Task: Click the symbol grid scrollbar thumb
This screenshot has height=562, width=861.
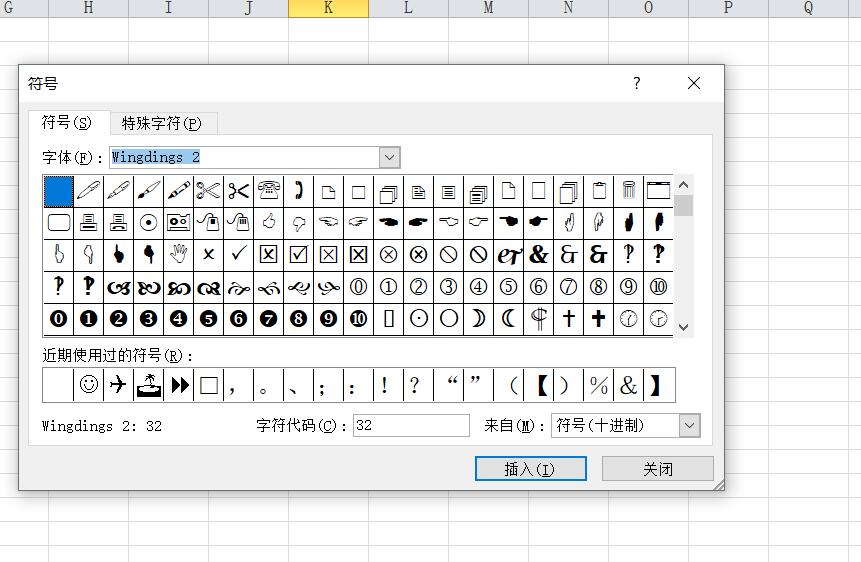Action: pyautogui.click(x=684, y=206)
